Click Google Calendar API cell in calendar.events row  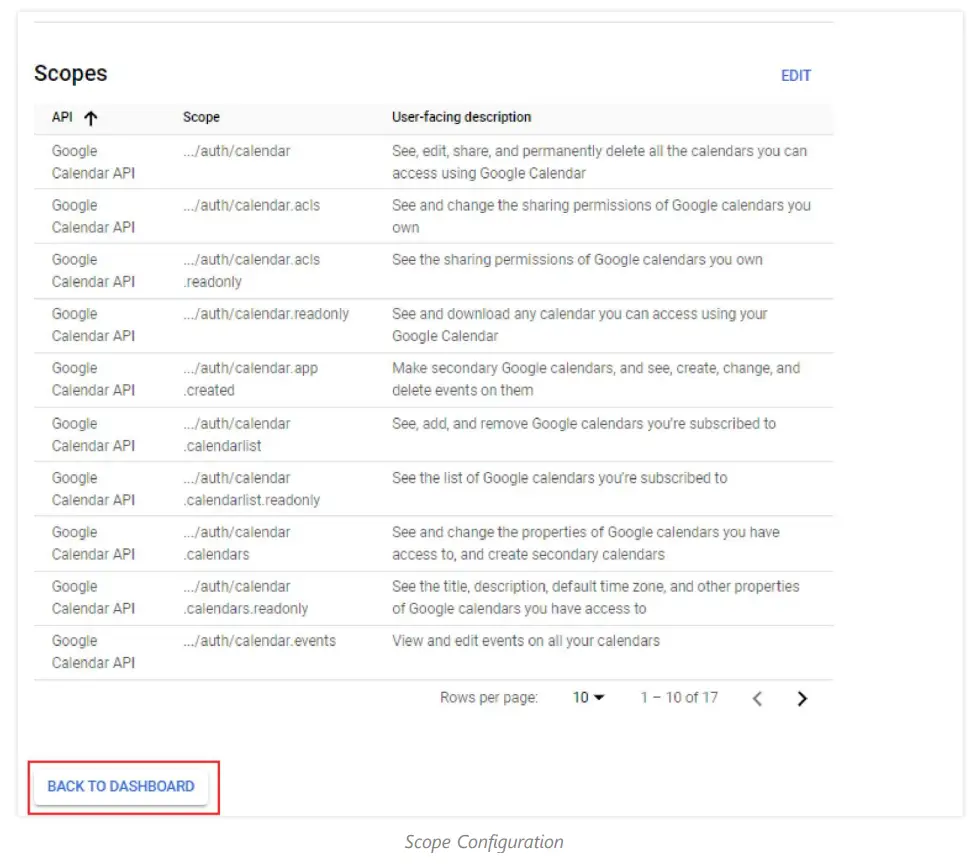click(x=93, y=652)
